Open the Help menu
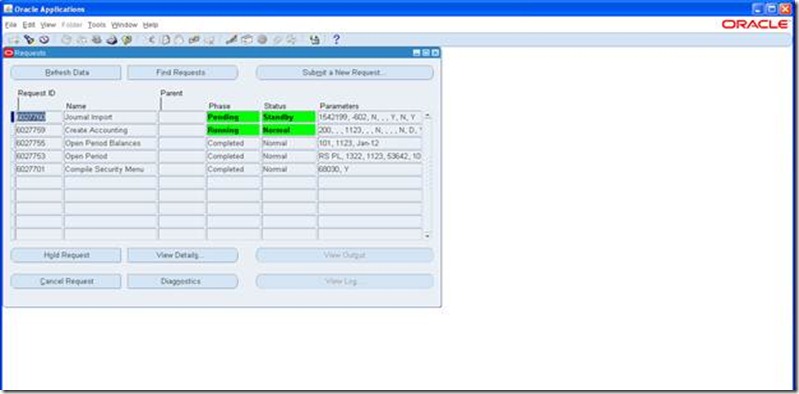Image resolution: width=799 pixels, height=394 pixels. pos(150,24)
